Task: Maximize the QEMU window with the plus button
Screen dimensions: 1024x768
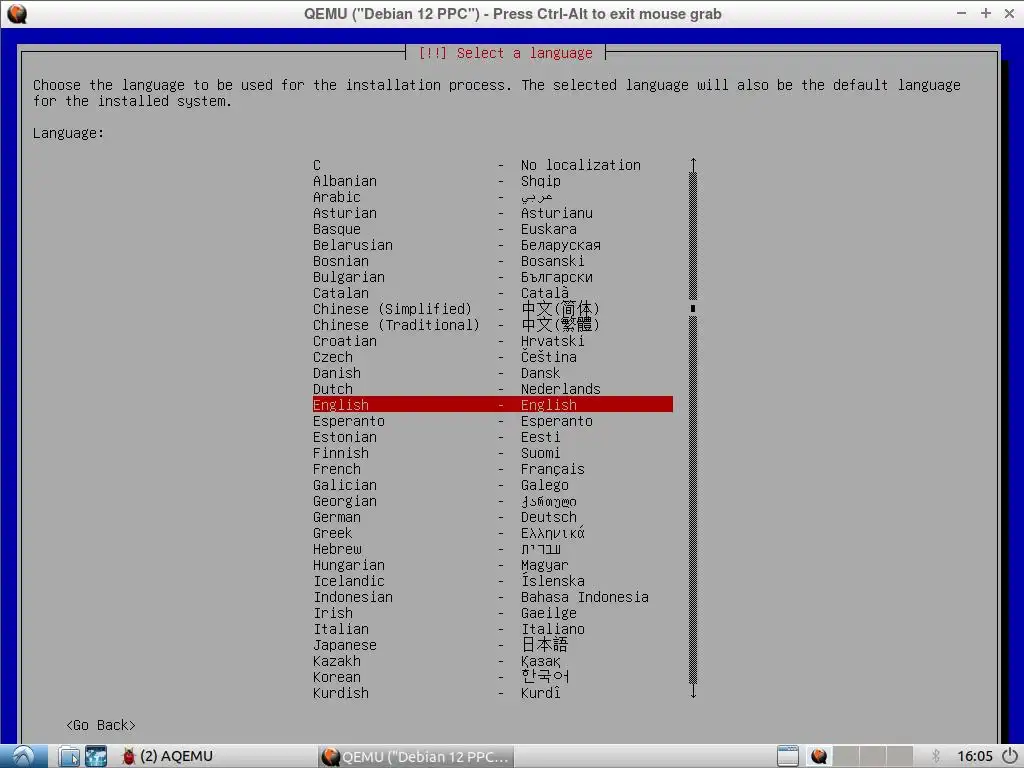Action: [985, 13]
